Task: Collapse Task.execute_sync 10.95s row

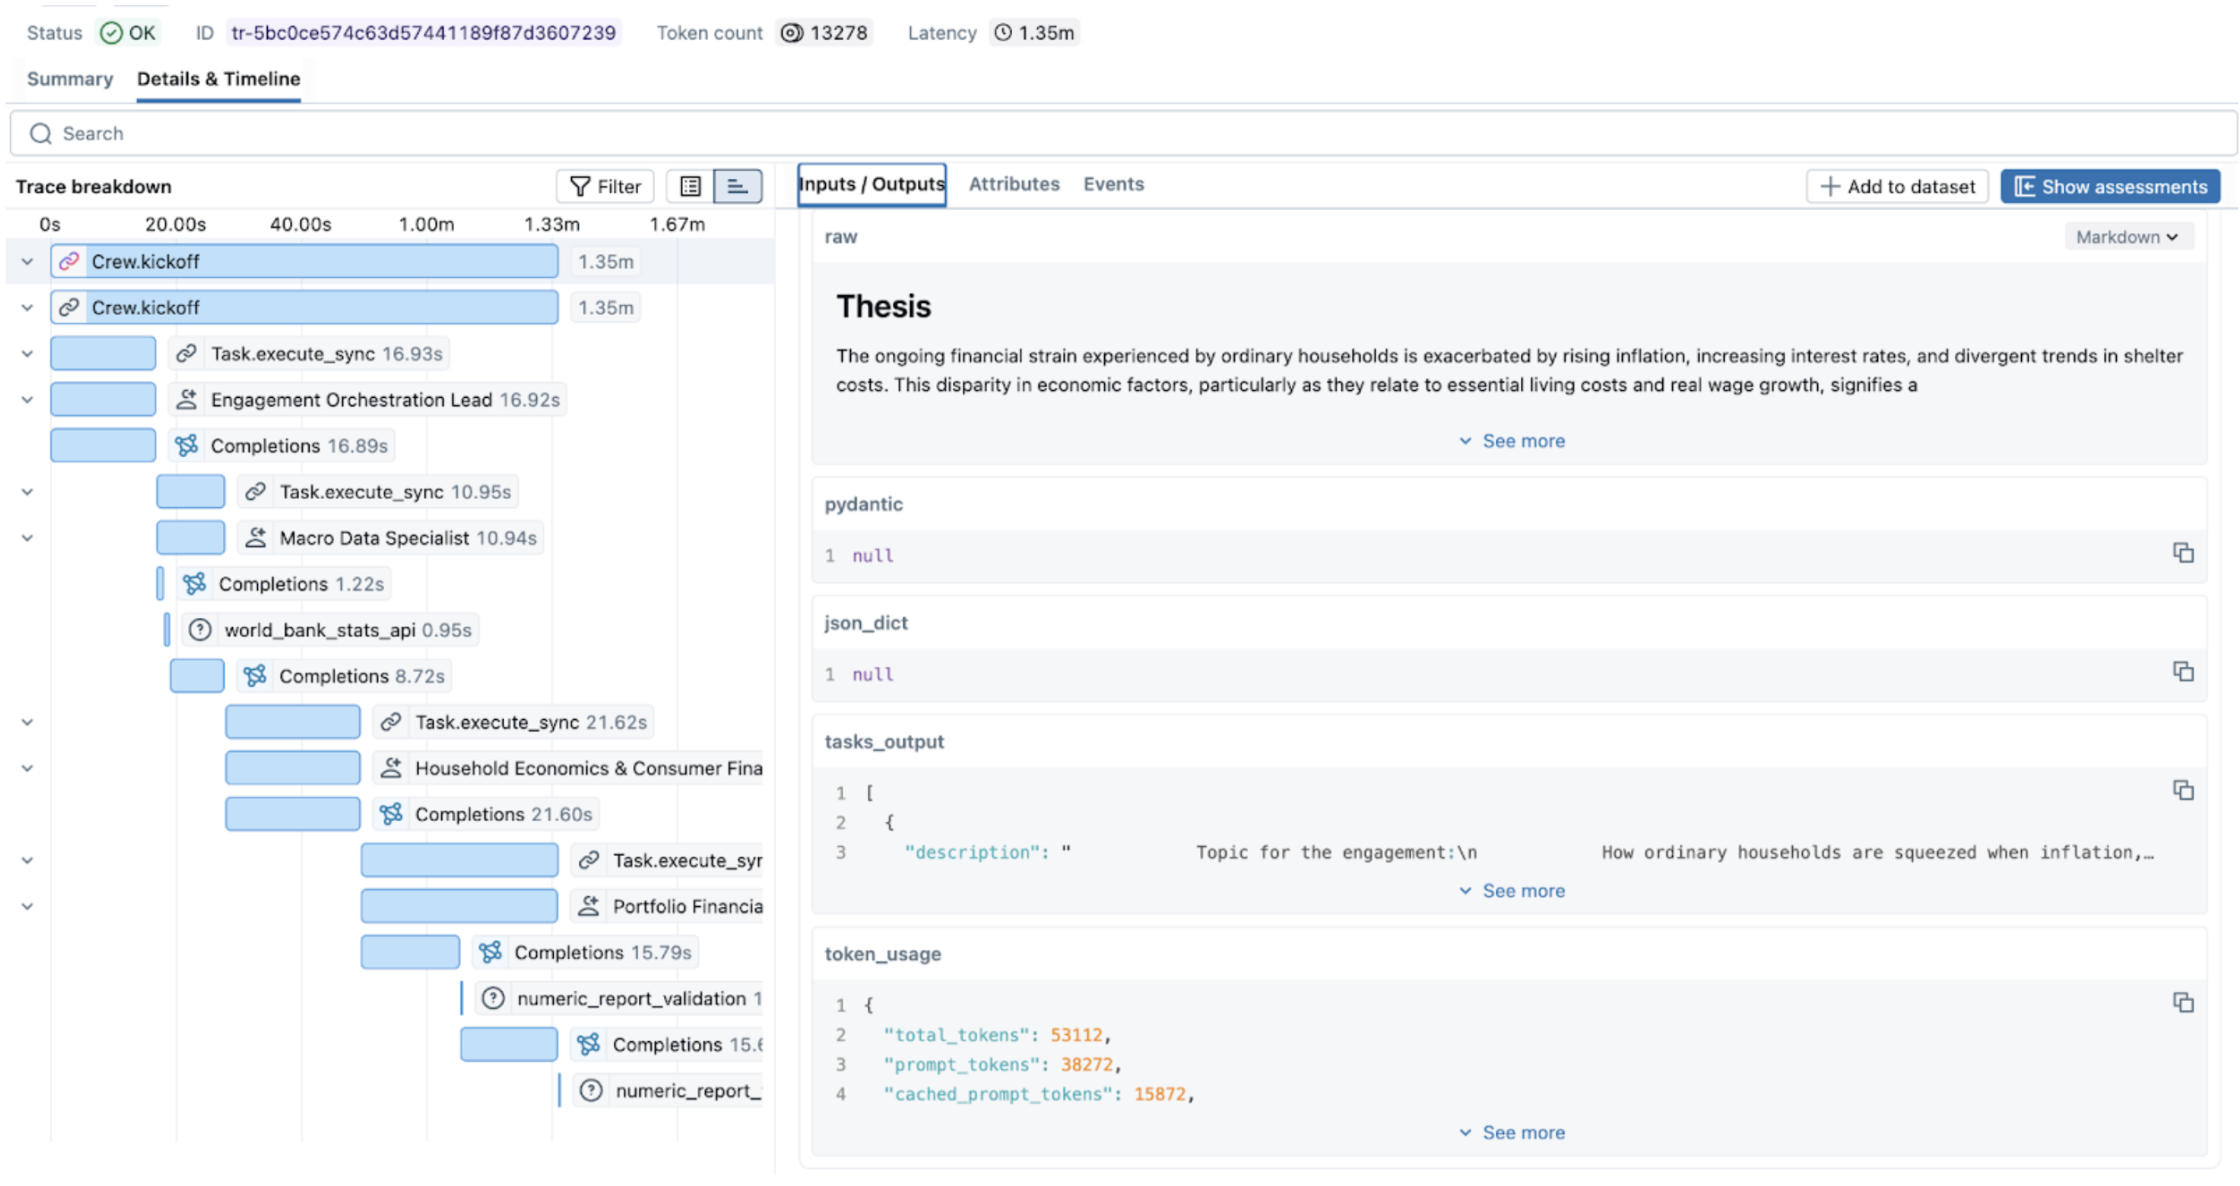Action: 28,492
